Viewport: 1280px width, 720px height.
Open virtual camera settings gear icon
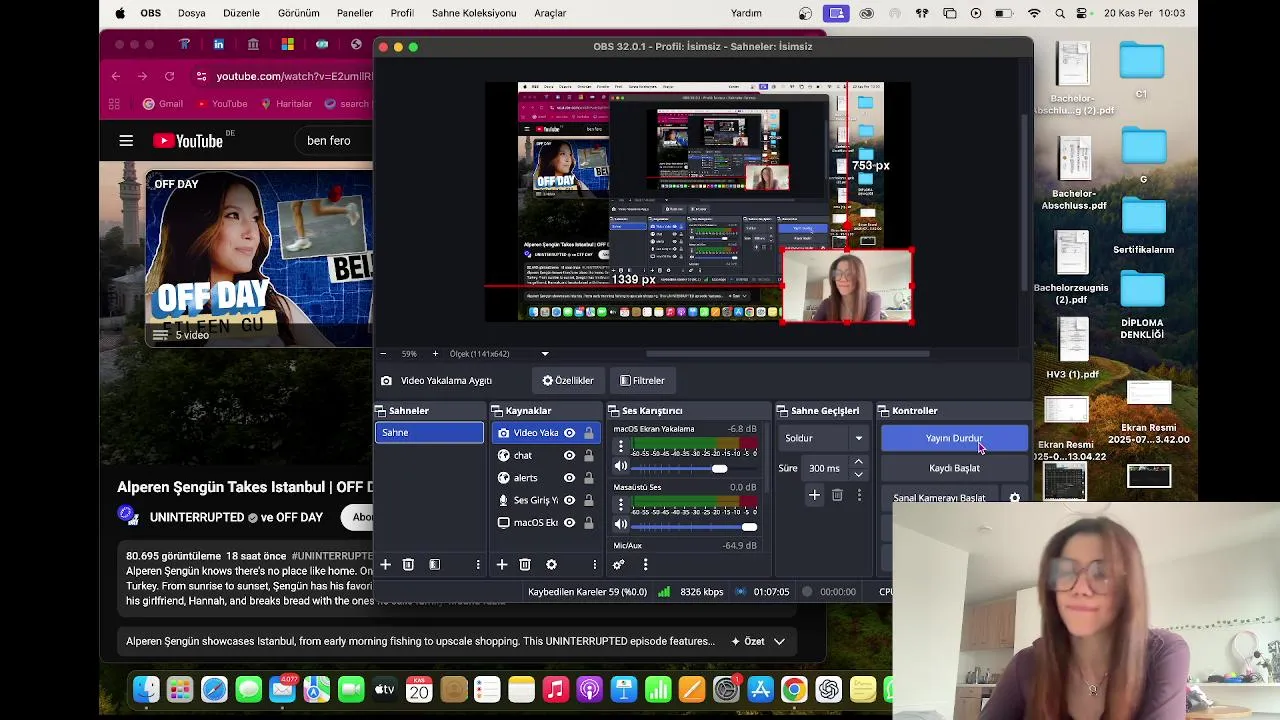(1014, 498)
